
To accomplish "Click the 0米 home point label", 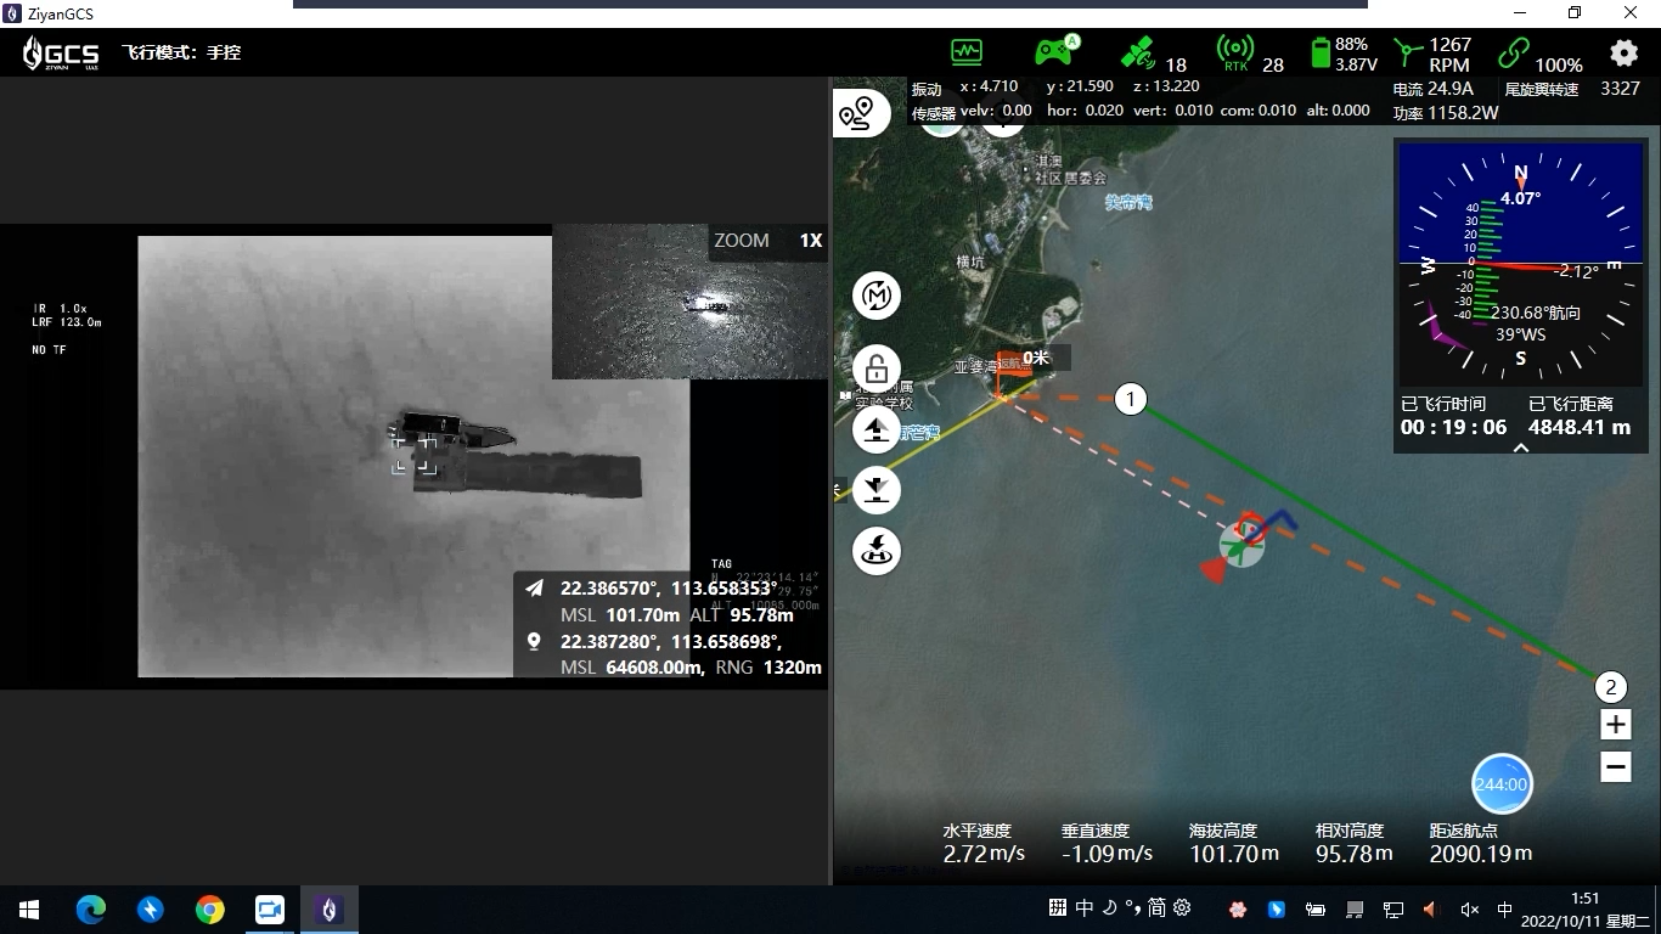I will coord(1035,358).
